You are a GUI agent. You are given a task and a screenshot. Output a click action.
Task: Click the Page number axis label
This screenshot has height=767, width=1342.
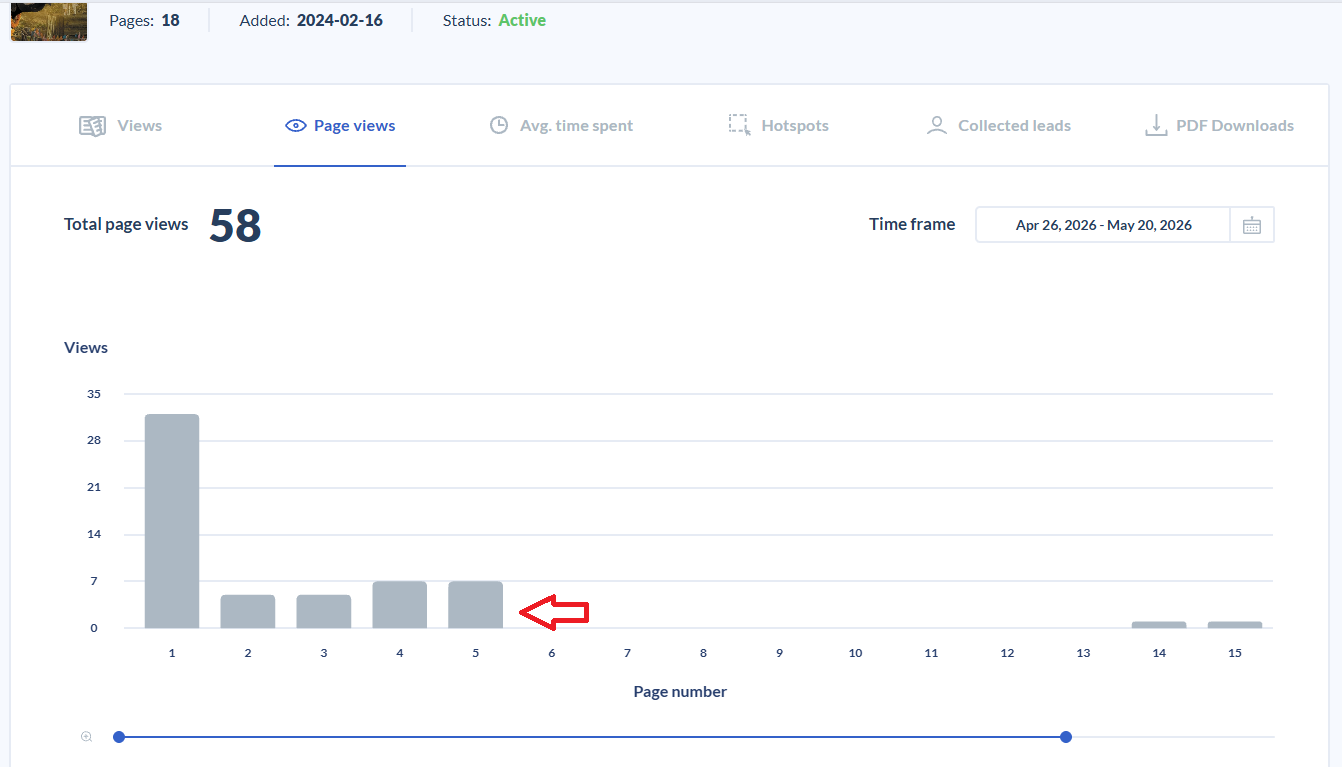pos(680,691)
